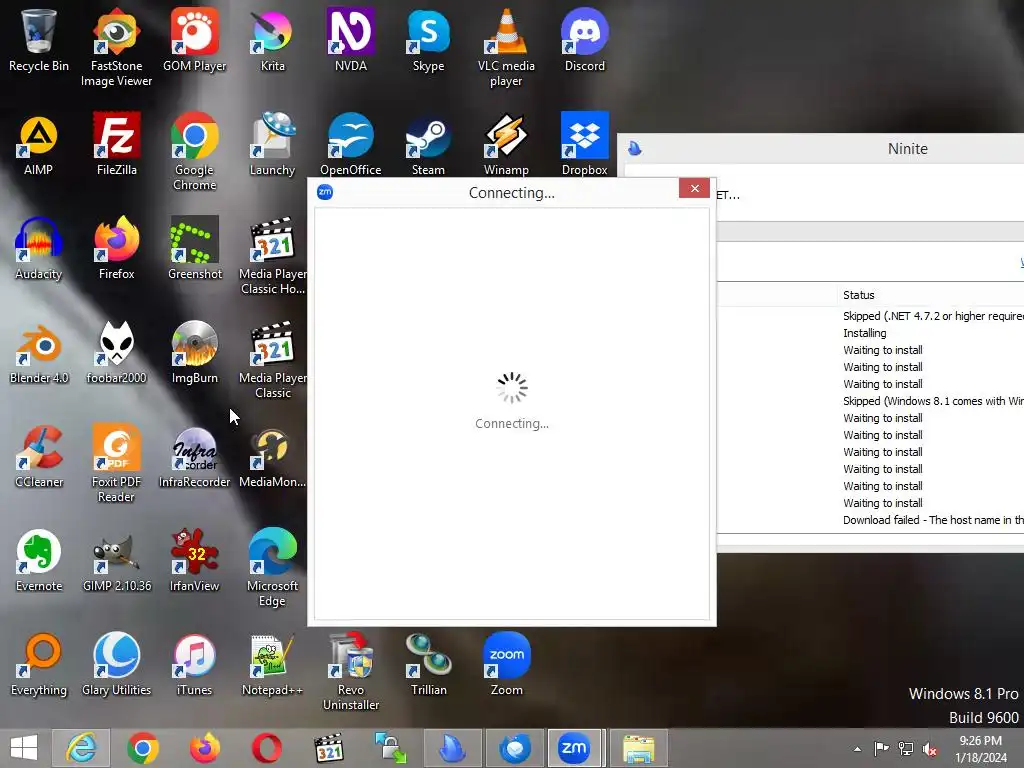The width and height of the screenshot is (1024, 768).
Task: Click the NVDA desktop shortcut
Action: point(351,40)
